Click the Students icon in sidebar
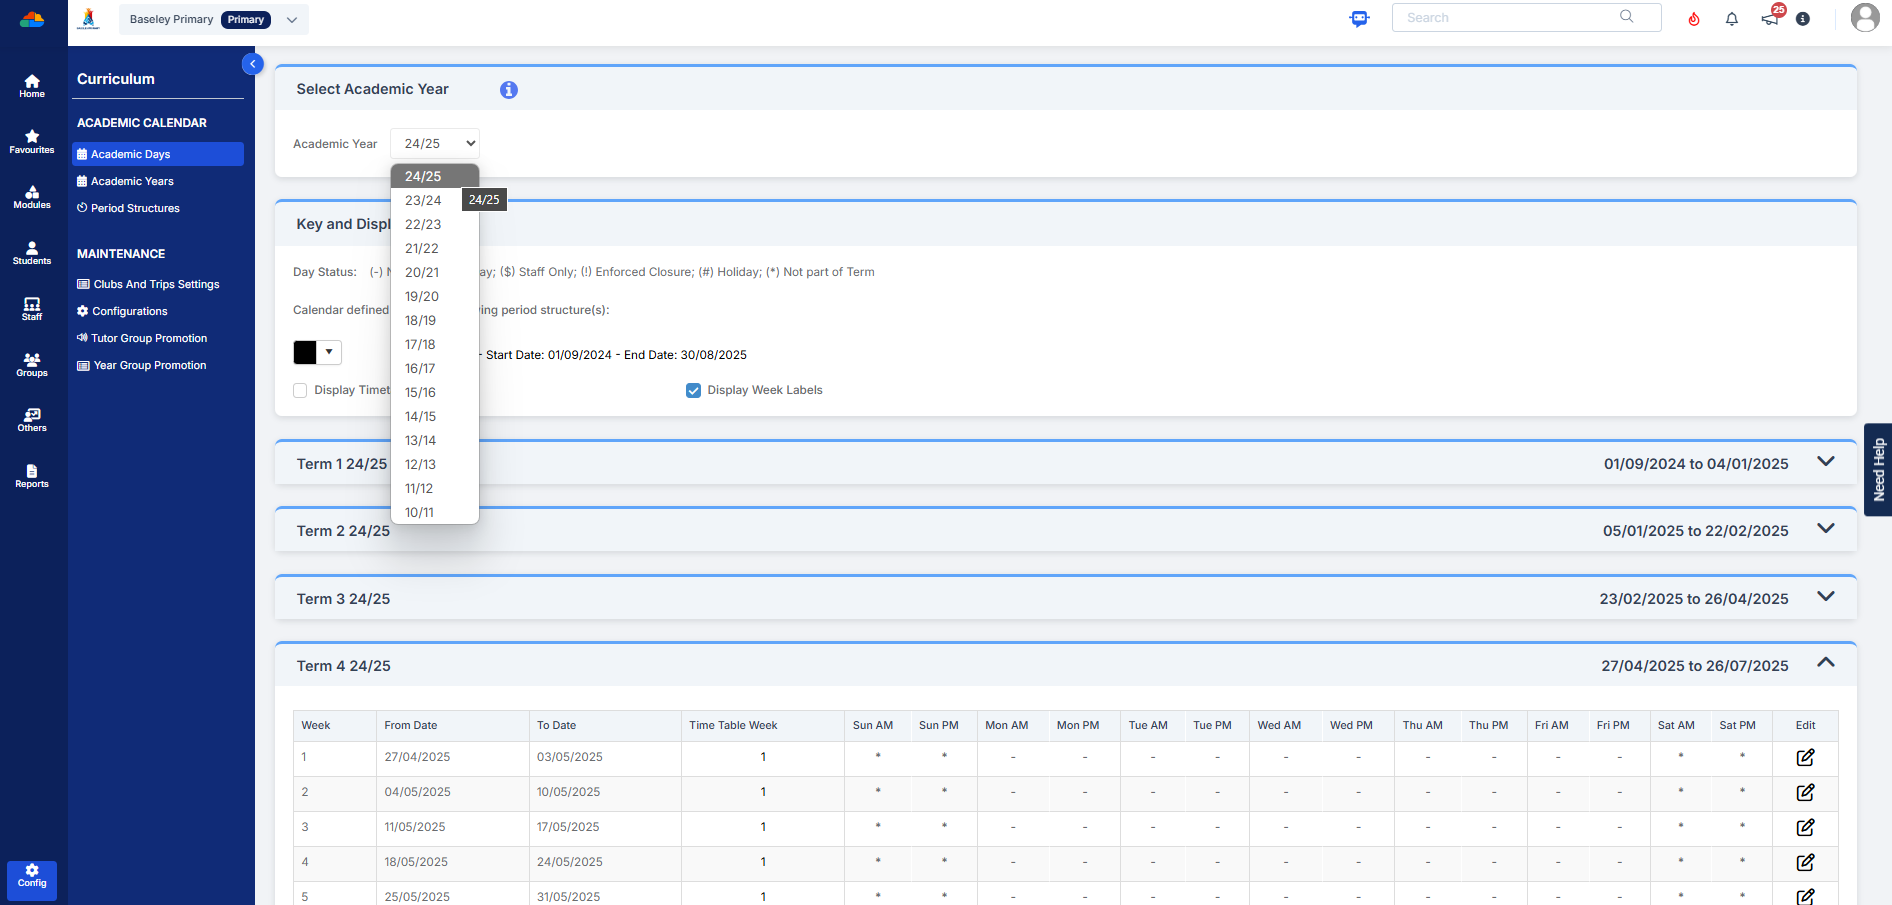Image resolution: width=1892 pixels, height=905 pixels. (x=32, y=253)
